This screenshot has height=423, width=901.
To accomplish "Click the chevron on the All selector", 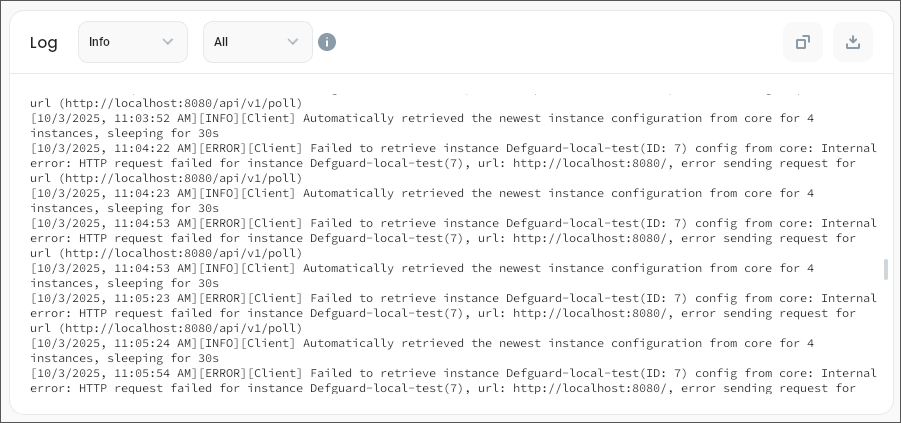I will click(293, 42).
